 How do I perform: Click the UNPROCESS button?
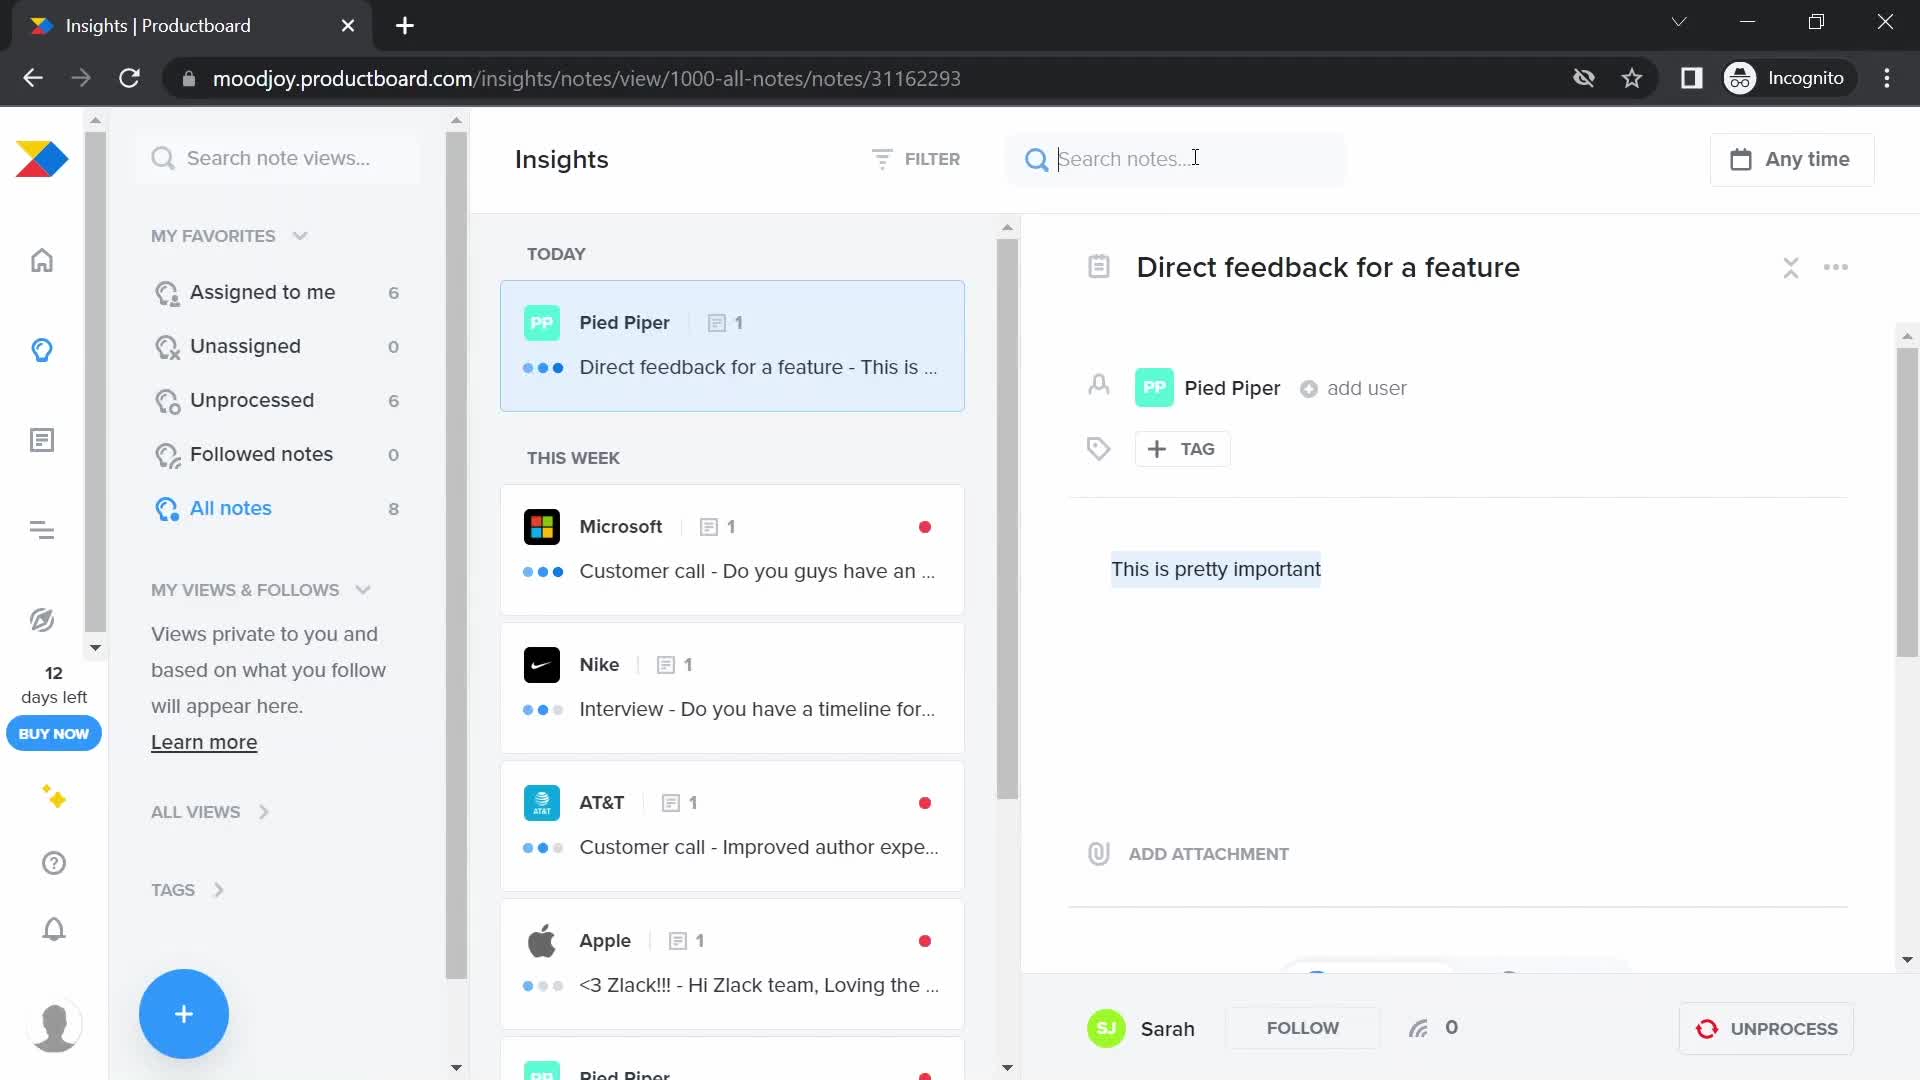[x=1766, y=1029]
